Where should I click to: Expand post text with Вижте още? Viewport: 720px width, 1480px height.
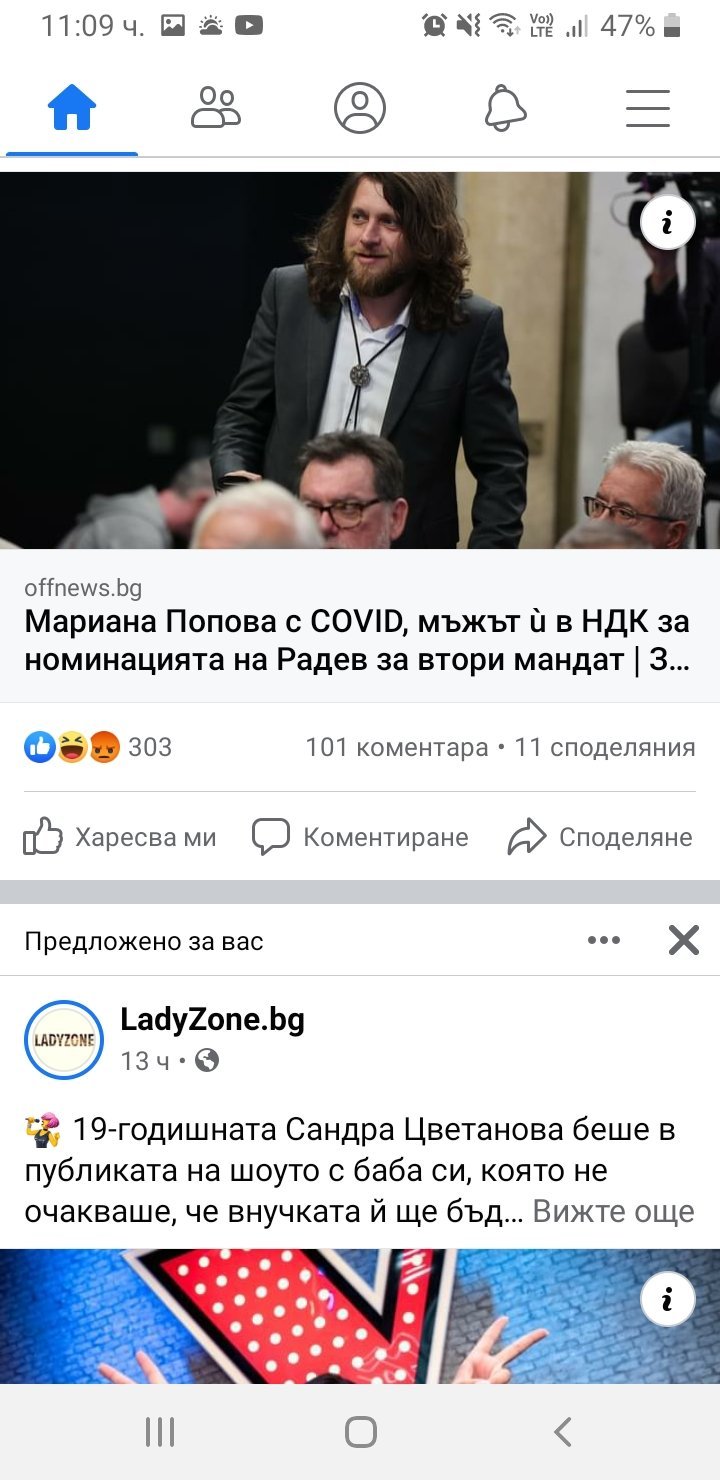point(613,1212)
